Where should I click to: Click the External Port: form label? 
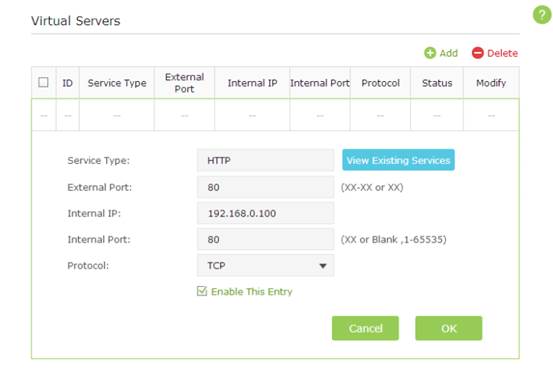[x=99, y=187]
